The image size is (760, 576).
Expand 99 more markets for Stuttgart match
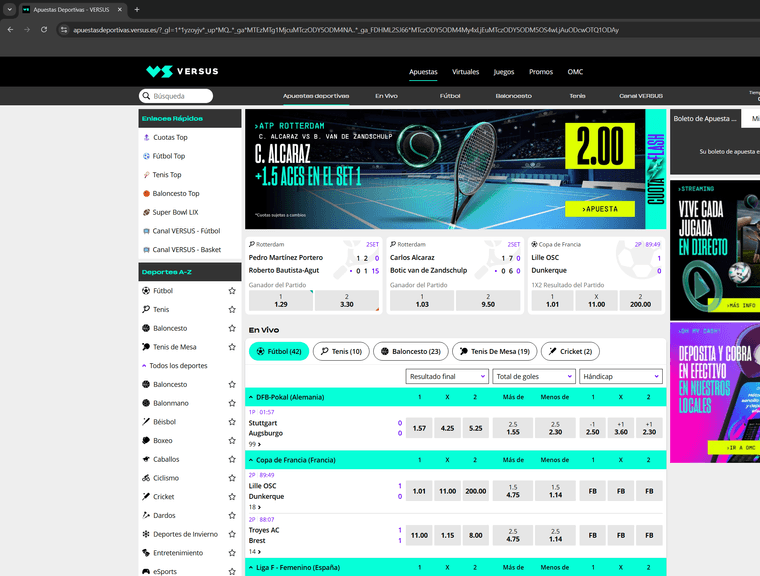pyautogui.click(x=255, y=444)
